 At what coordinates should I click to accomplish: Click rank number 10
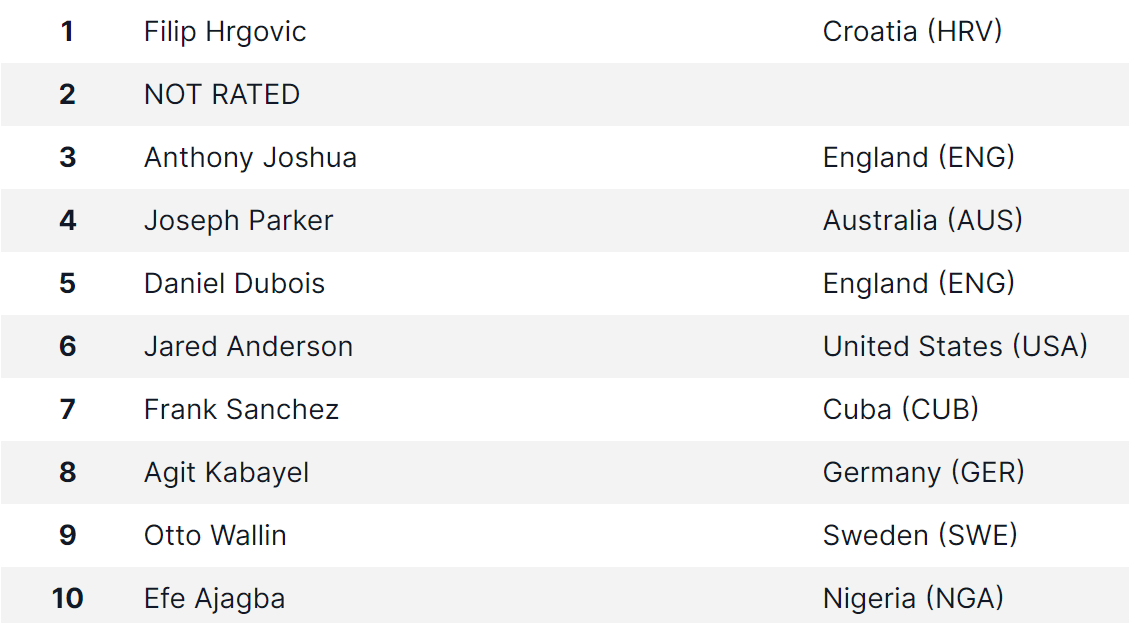pyautogui.click(x=68, y=599)
